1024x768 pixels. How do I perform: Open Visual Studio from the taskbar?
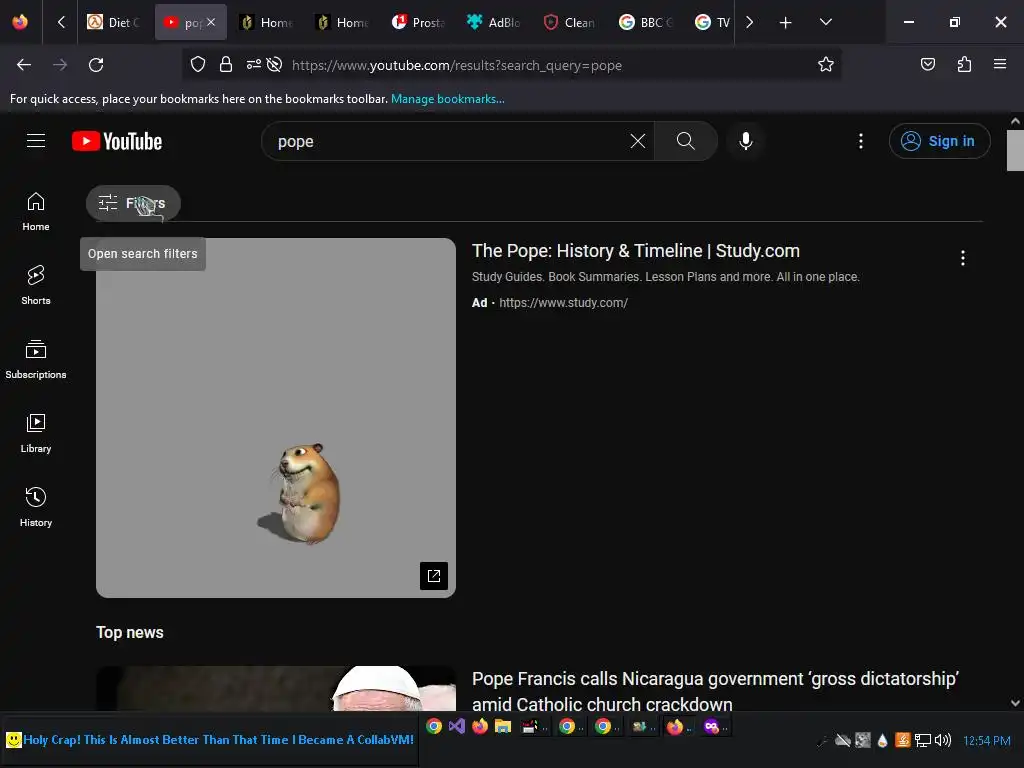[x=456, y=726]
